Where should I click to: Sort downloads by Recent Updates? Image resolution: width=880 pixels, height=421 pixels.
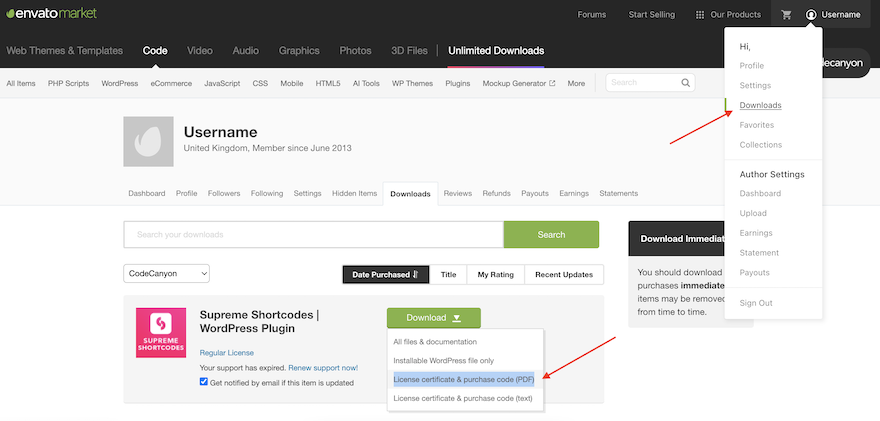click(x=564, y=274)
